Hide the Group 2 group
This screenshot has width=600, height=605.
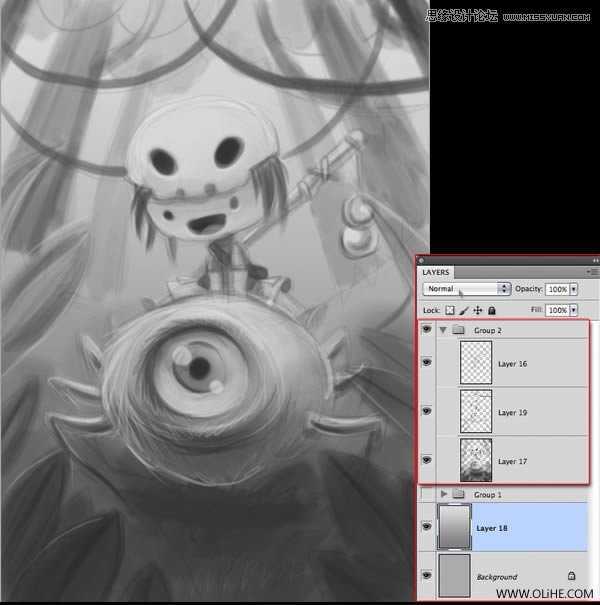pyautogui.click(x=427, y=329)
